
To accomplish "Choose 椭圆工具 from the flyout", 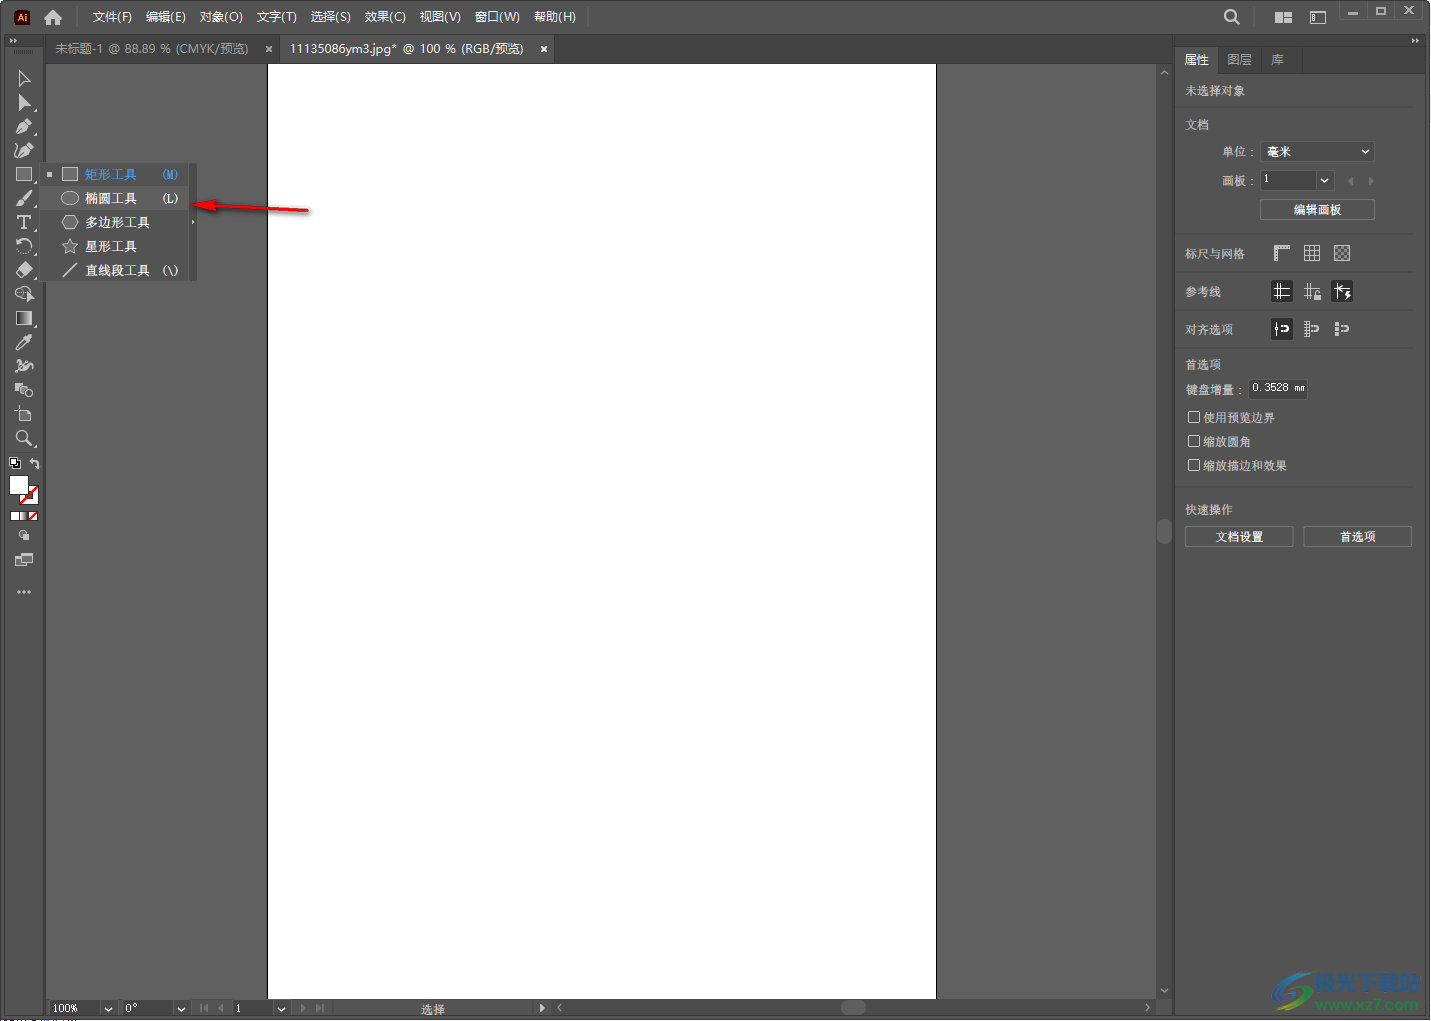I will click(116, 198).
